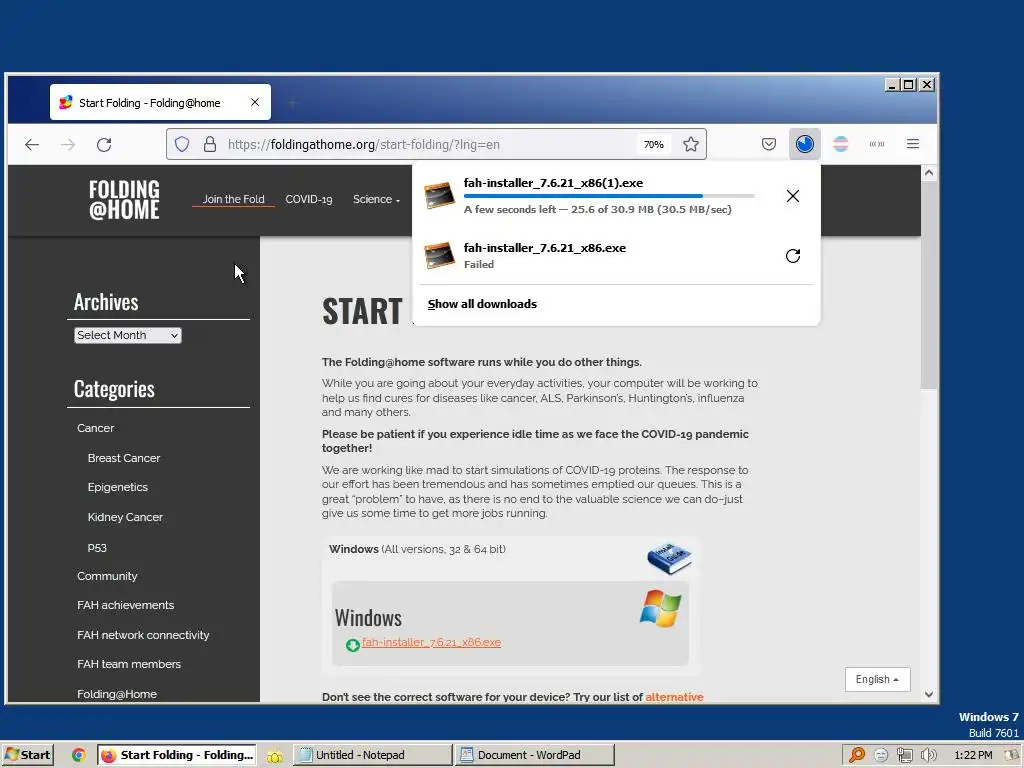The width and height of the screenshot is (1024, 768).
Task: Click the striped flag extension icon
Action: [840, 144]
